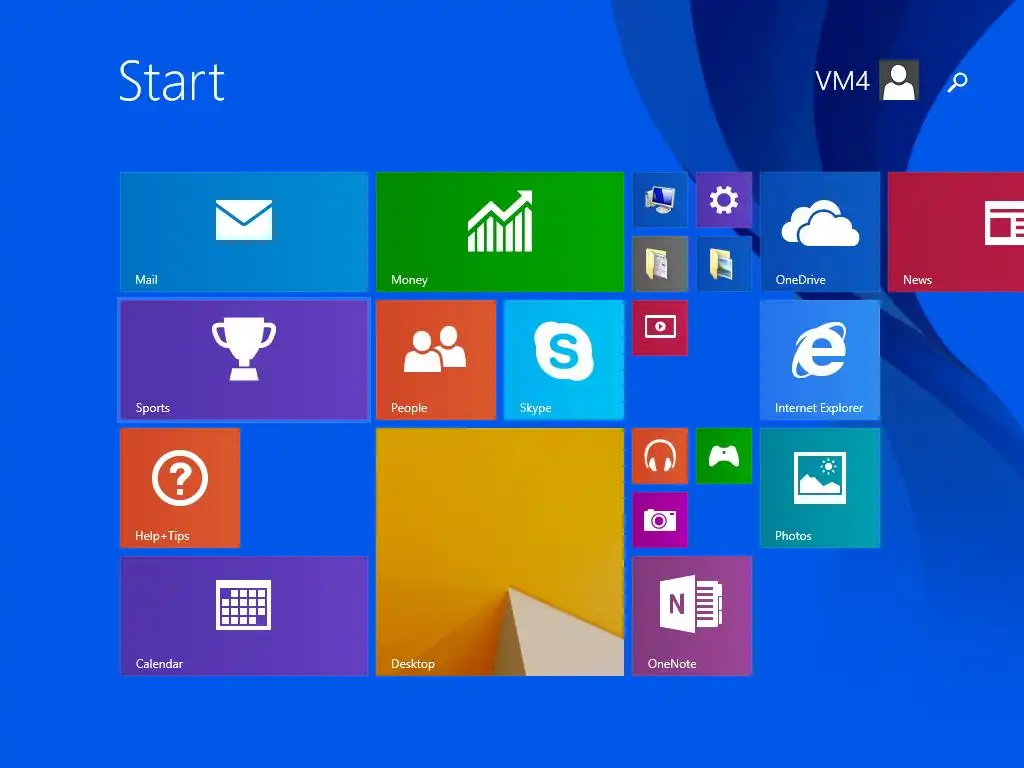Image resolution: width=1024 pixels, height=768 pixels.
Task: Open the Music headphones tile
Action: 660,456
